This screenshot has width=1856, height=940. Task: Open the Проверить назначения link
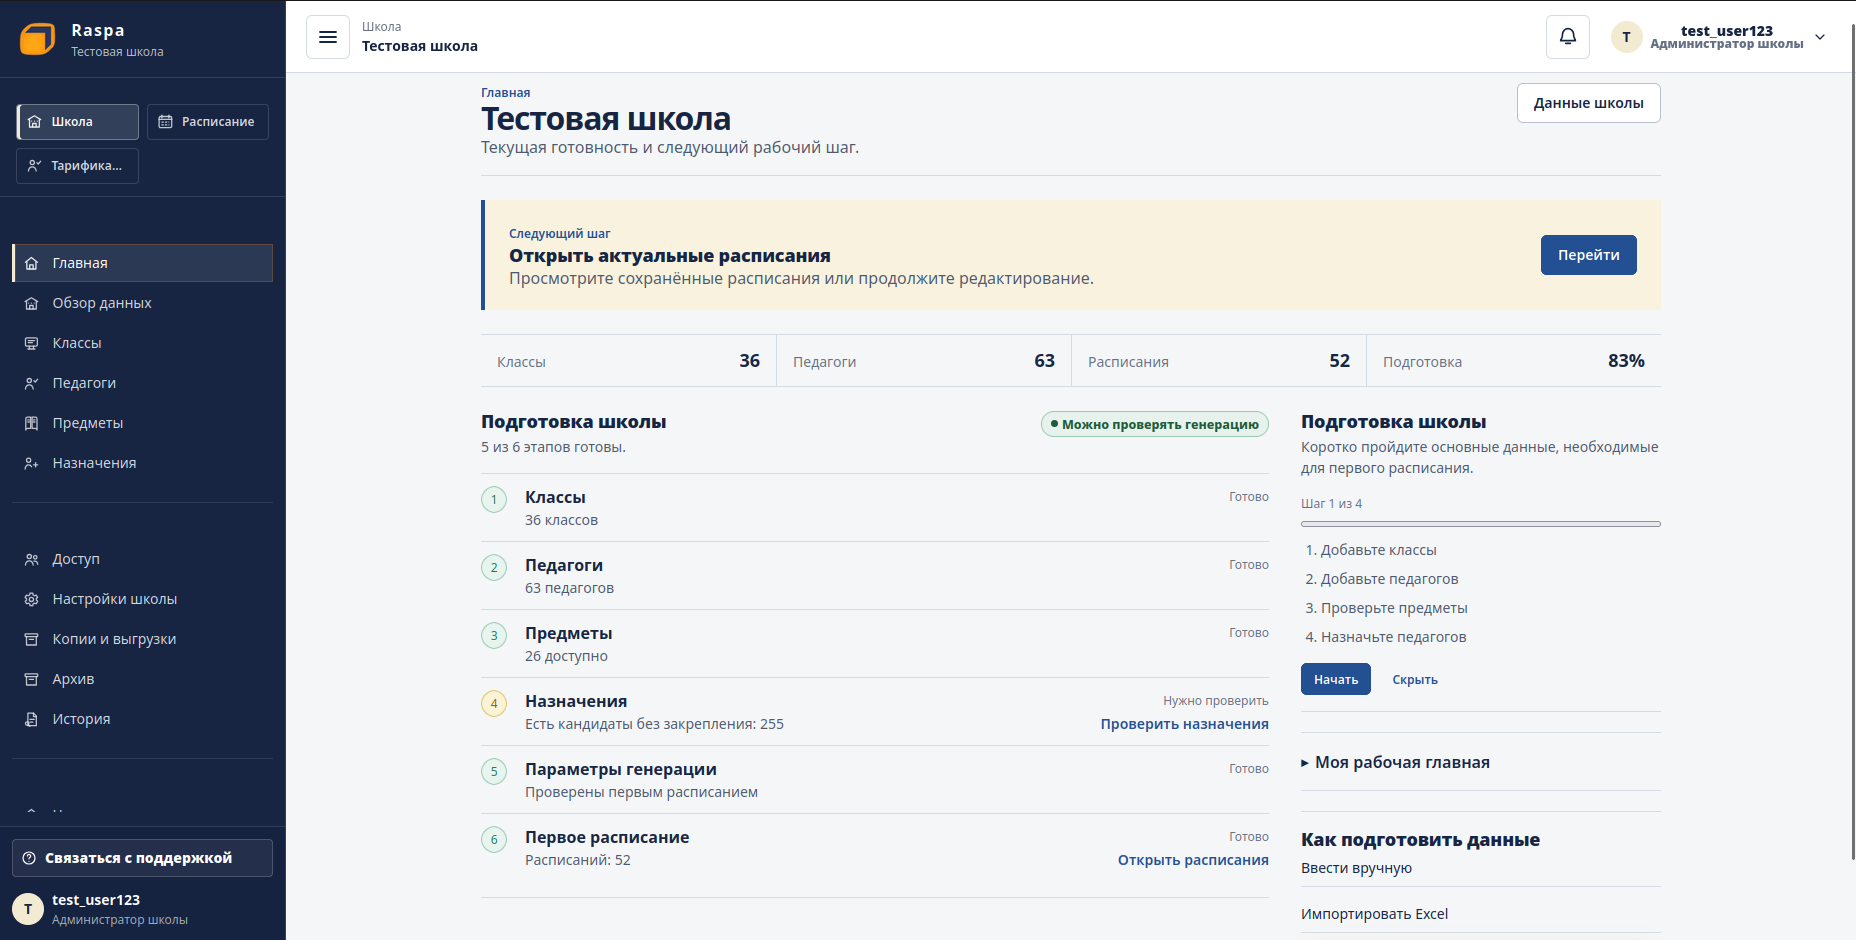(x=1185, y=724)
